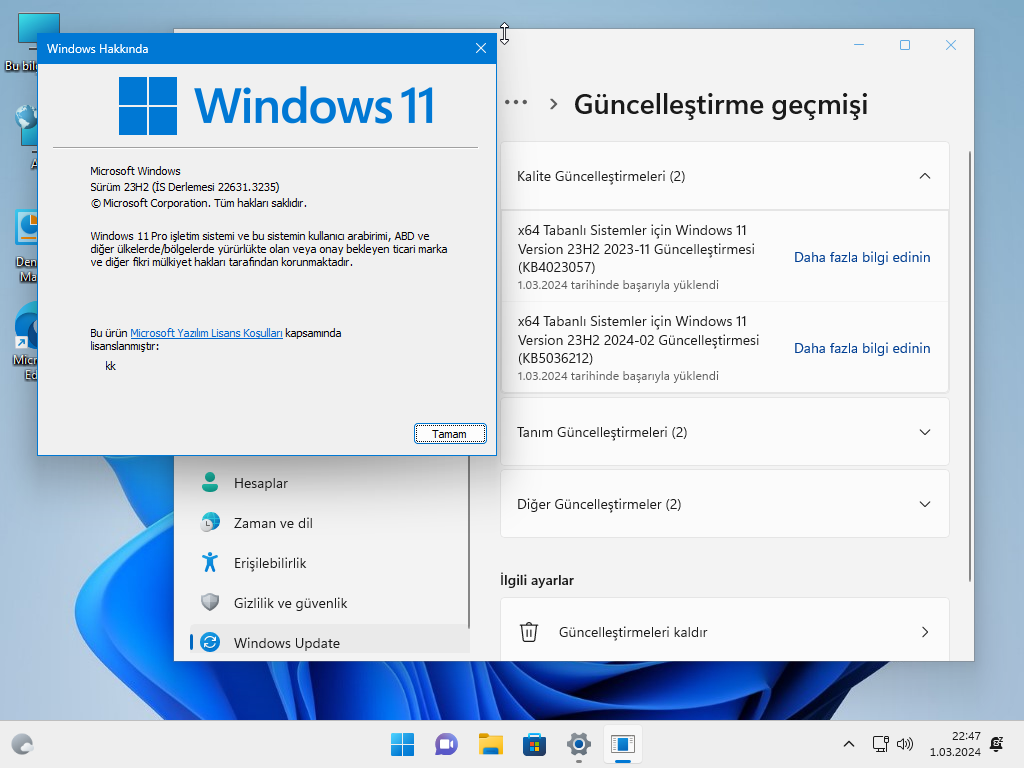Click the Settings page vertical scrollbar
Screen dimensions: 1024x768
969,366
